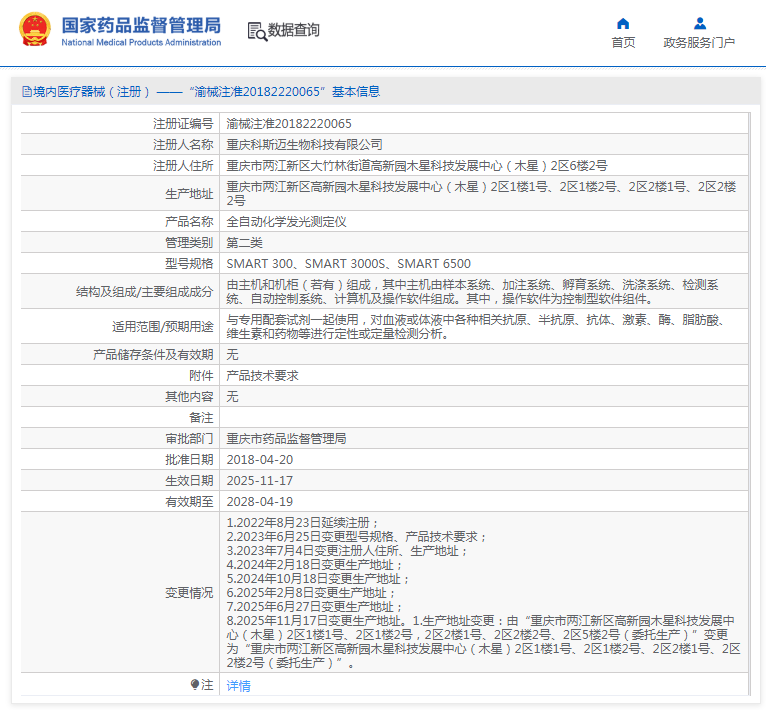Screen dimensions: 766x710
Task: Click registrant name 重庆科斯迈生物科技有限公司
Action: tap(304, 144)
